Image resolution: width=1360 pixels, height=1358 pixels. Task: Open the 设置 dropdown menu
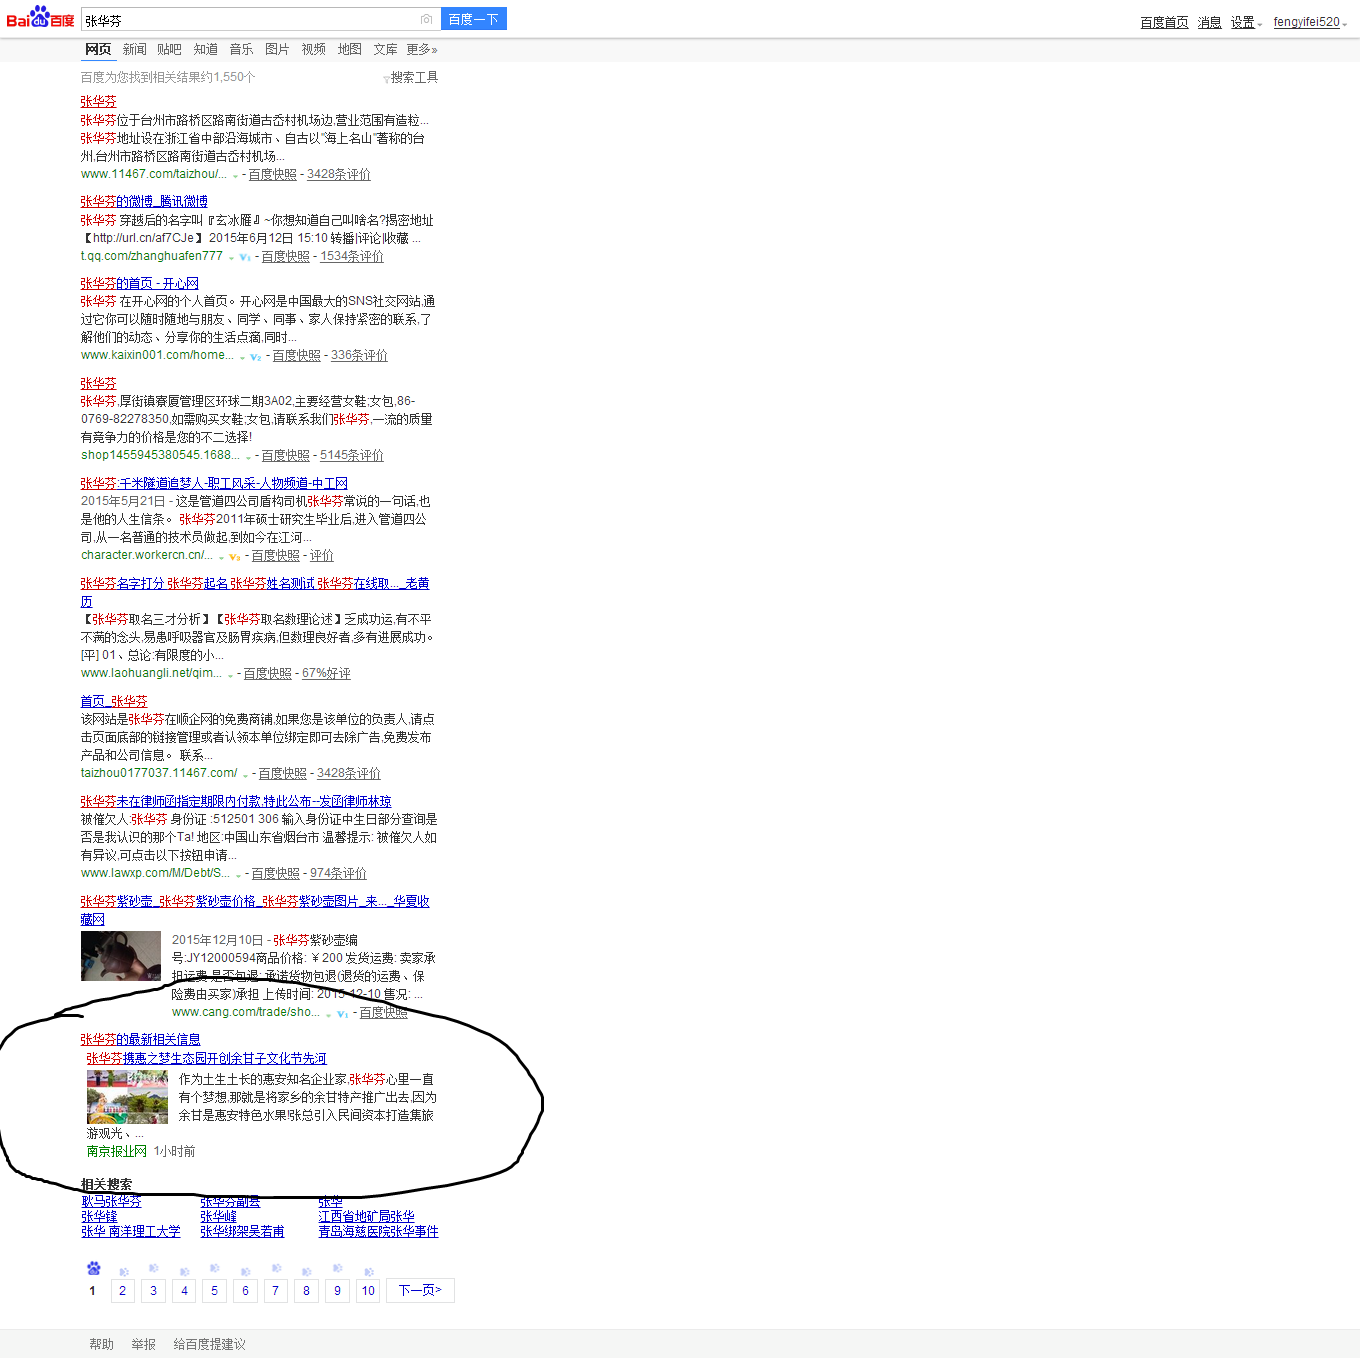(1246, 22)
